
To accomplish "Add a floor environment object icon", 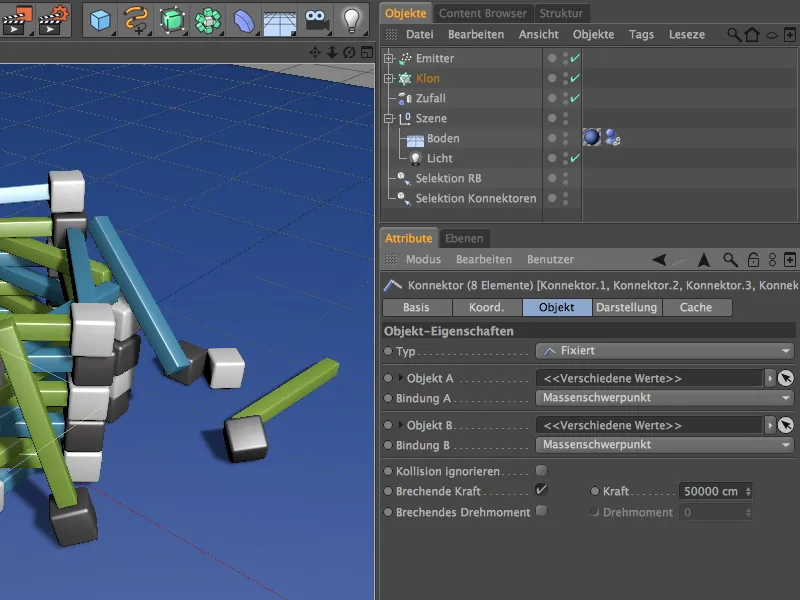I will [280, 22].
